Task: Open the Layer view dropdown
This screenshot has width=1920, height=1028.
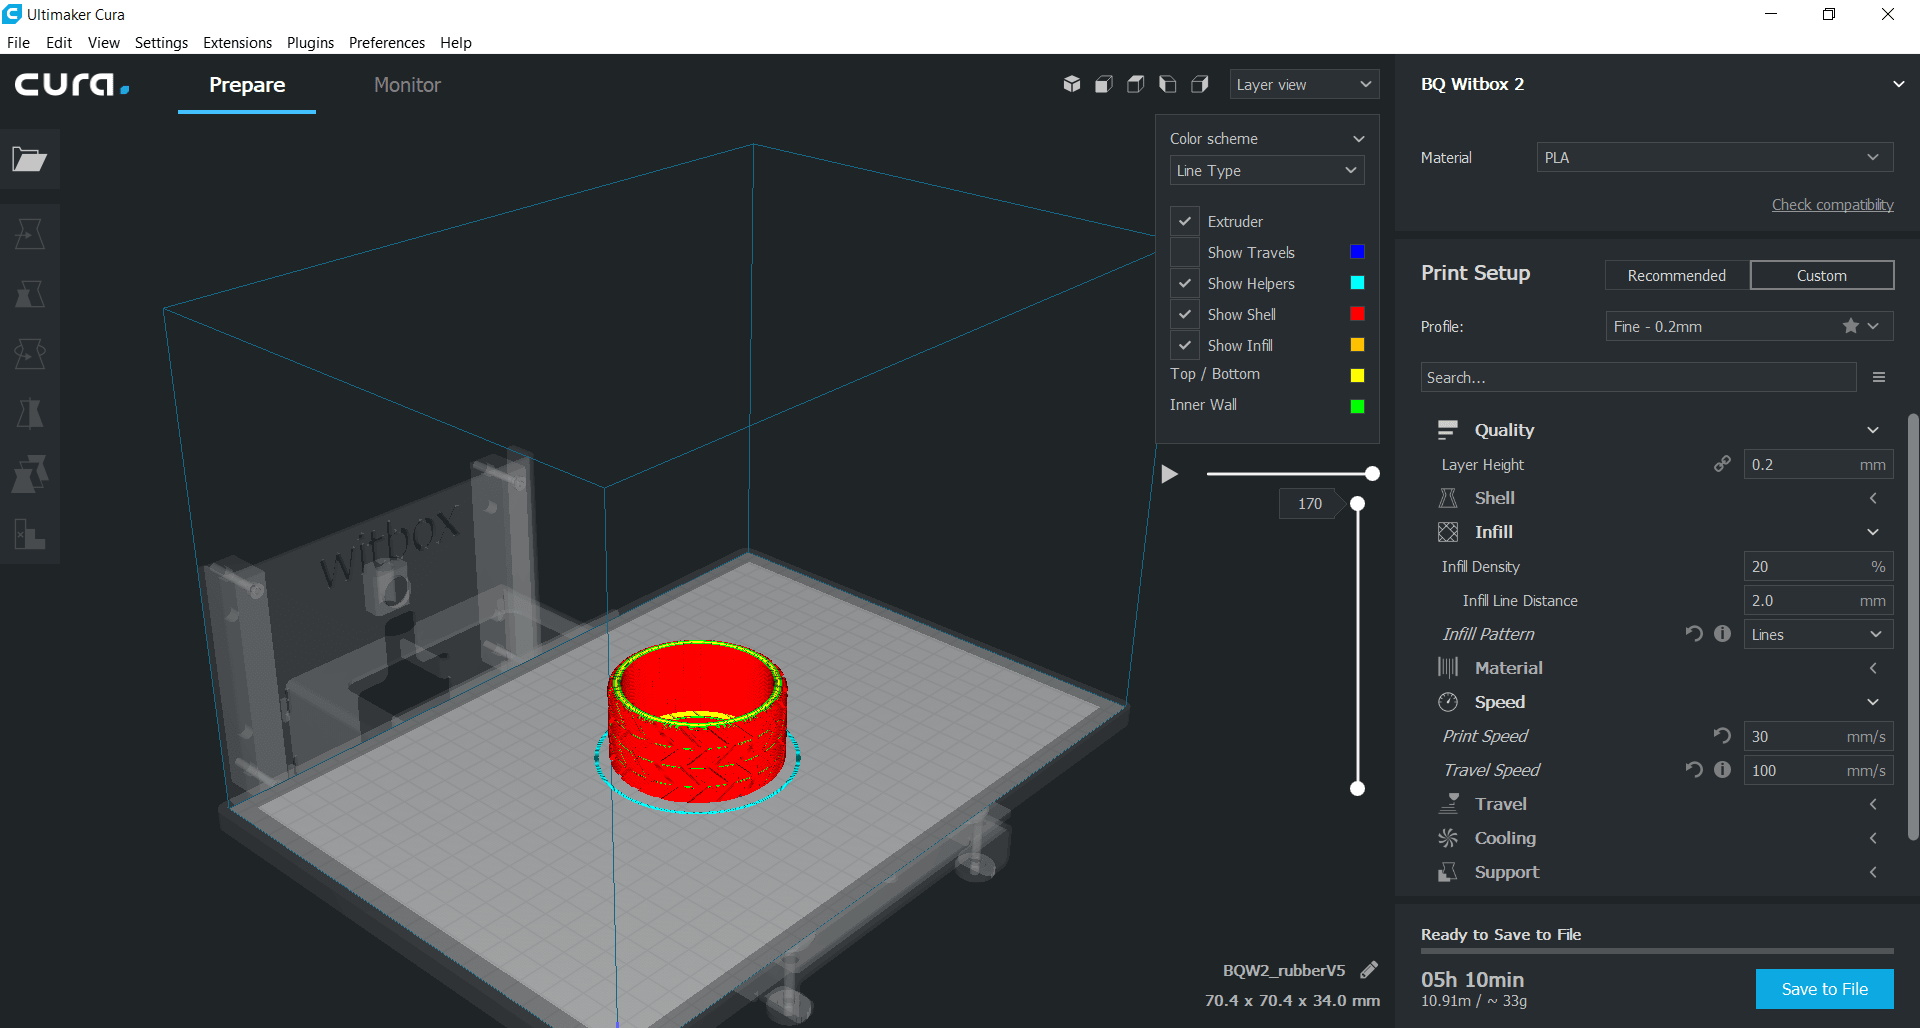Action: coord(1304,84)
